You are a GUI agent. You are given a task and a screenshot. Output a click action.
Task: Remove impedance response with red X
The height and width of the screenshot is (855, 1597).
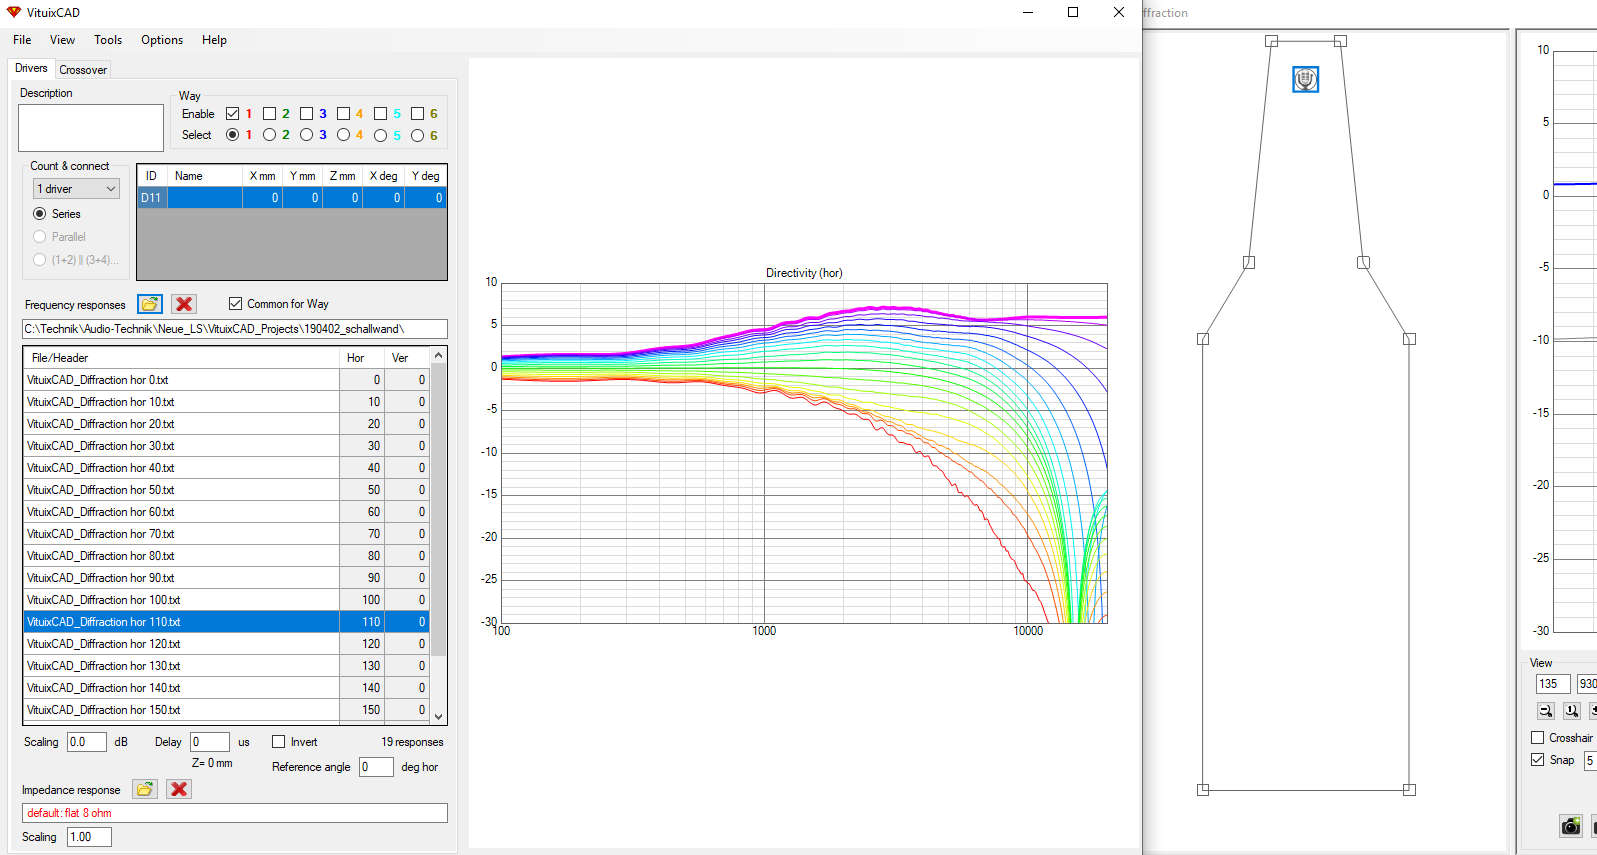(x=179, y=789)
